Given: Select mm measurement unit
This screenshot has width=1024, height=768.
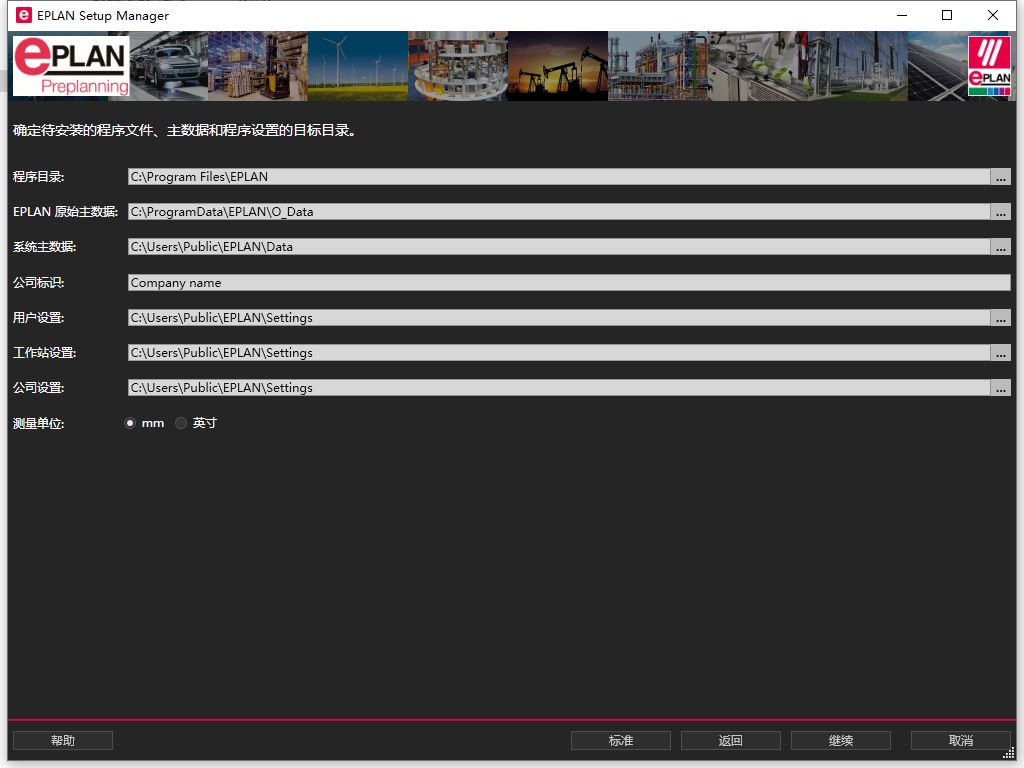Looking at the screenshot, I should pyautogui.click(x=130, y=423).
